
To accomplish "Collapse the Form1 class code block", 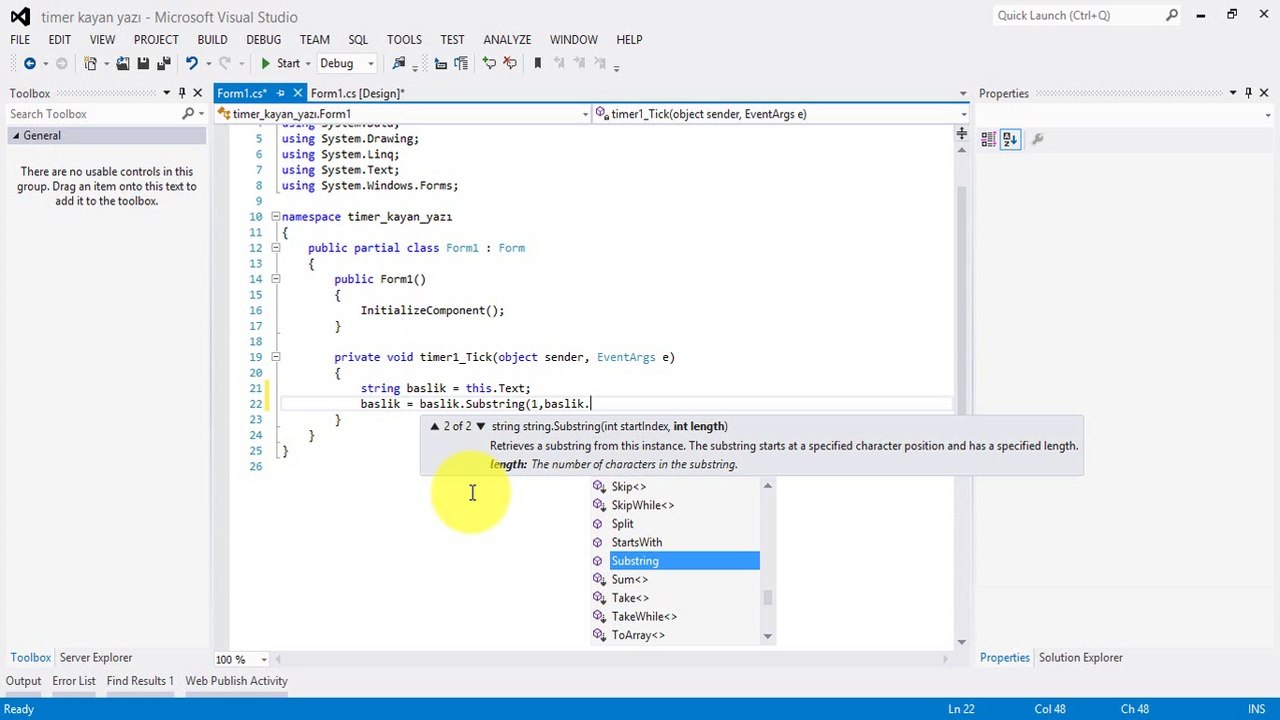I will coord(276,248).
